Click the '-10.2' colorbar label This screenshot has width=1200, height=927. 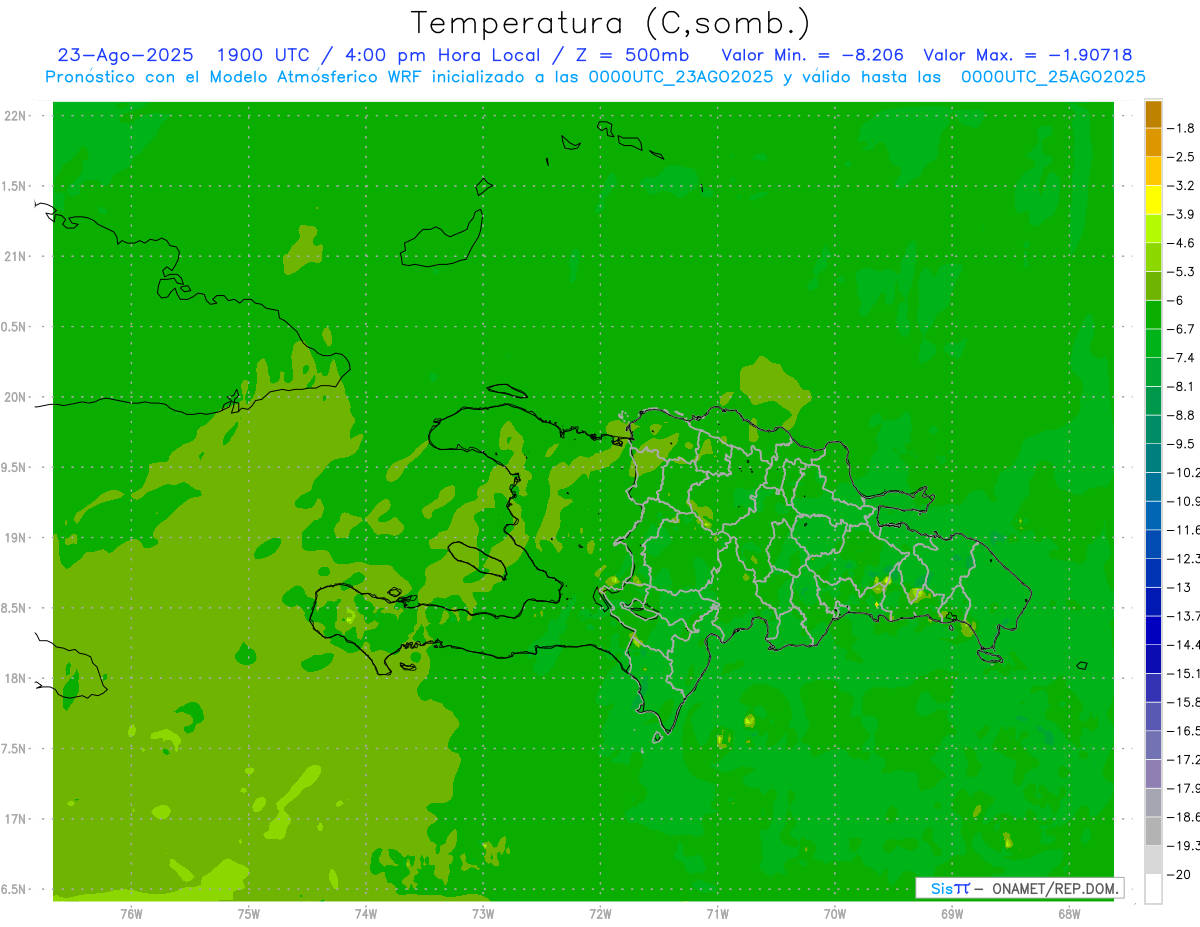click(x=1185, y=473)
